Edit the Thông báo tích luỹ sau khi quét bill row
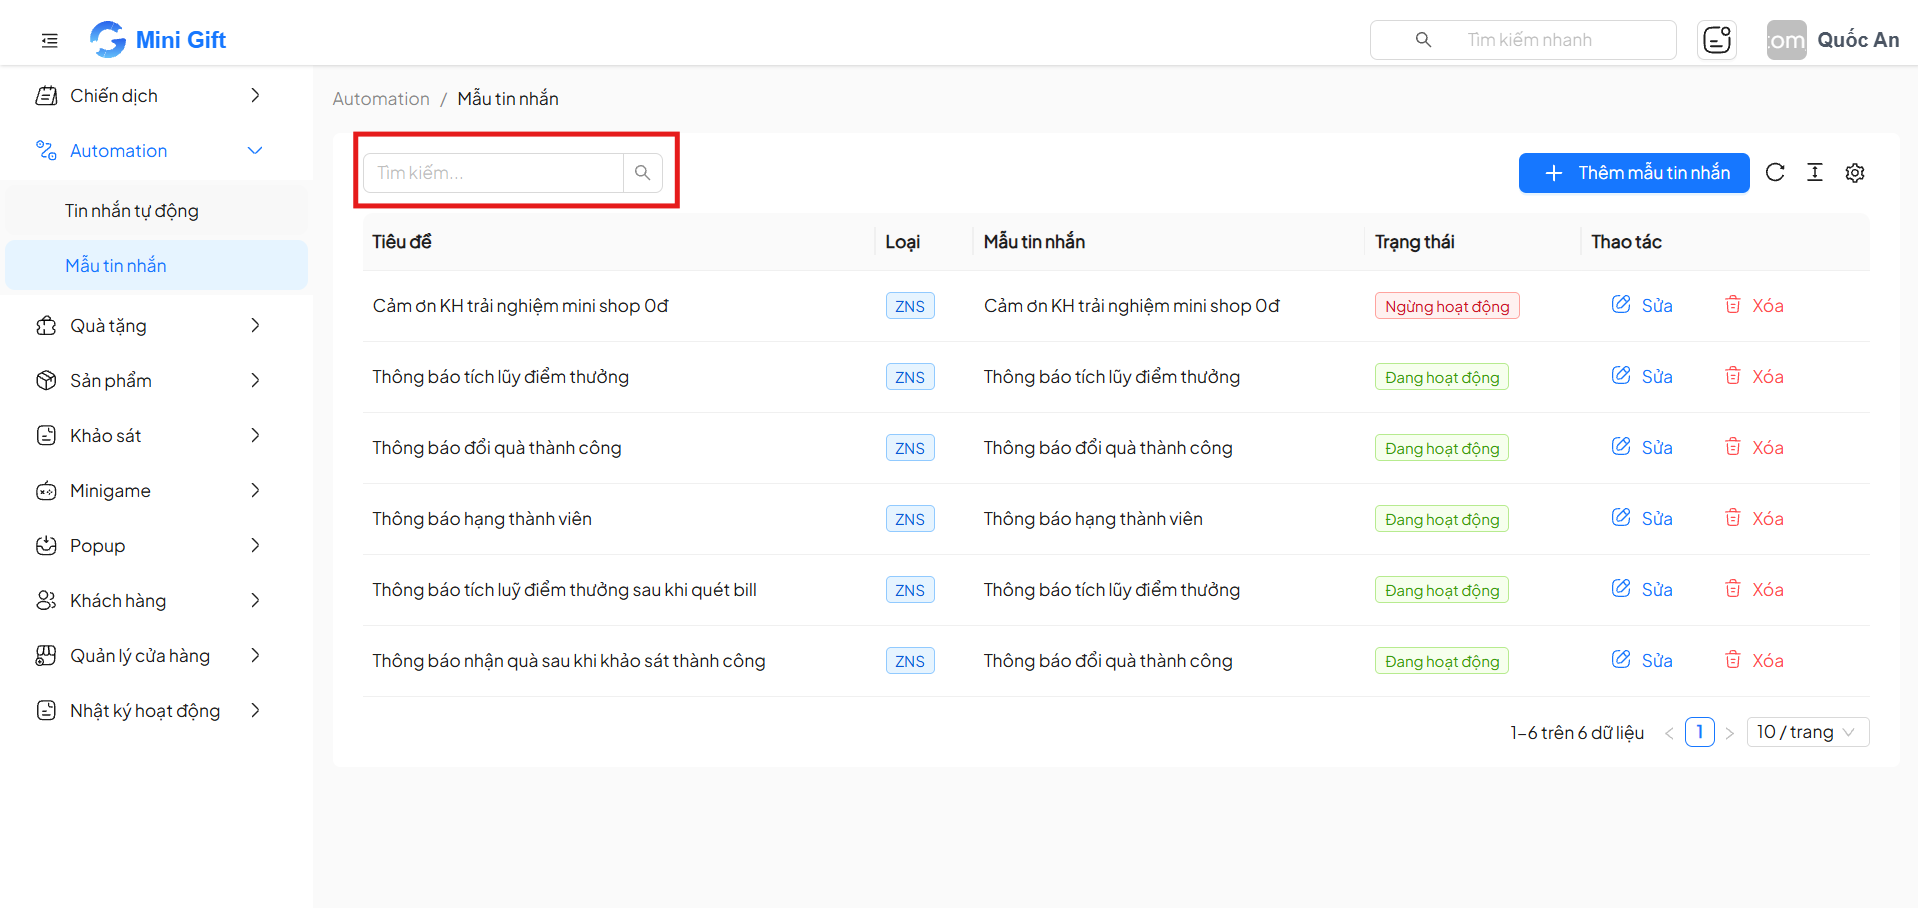Screen dimensions: 1918x908 coord(1642,589)
